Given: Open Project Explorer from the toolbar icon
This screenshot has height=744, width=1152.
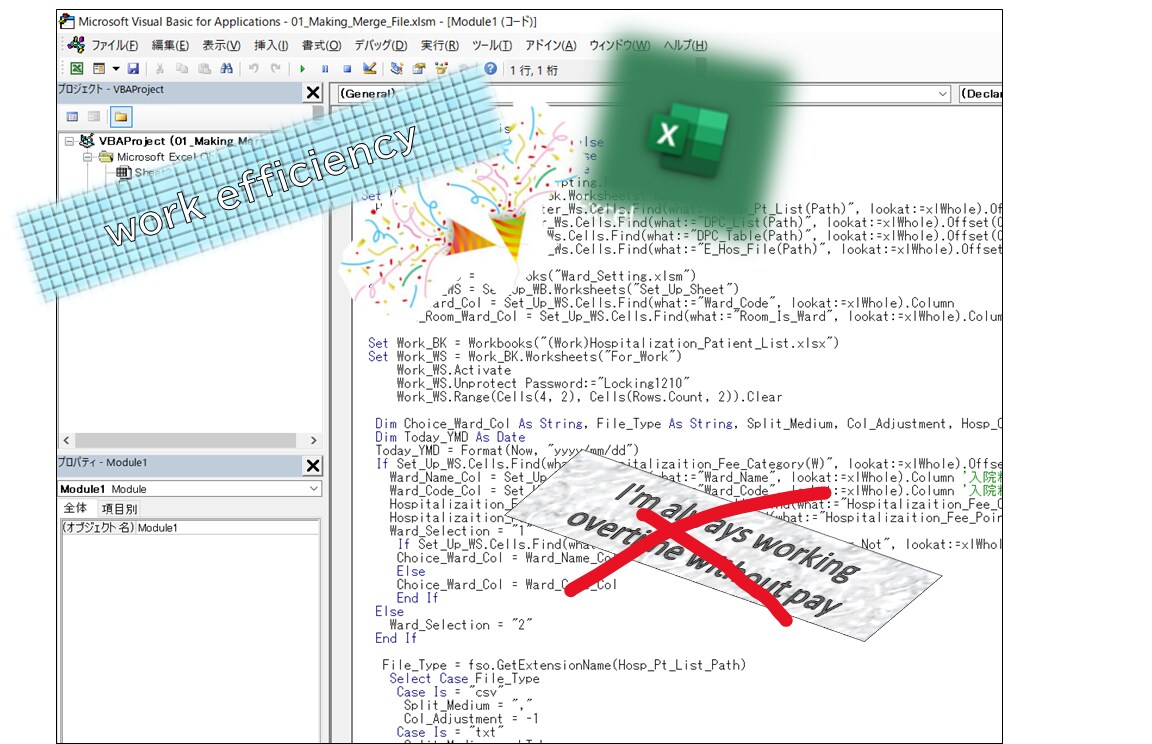Looking at the screenshot, I should pyautogui.click(x=397, y=68).
